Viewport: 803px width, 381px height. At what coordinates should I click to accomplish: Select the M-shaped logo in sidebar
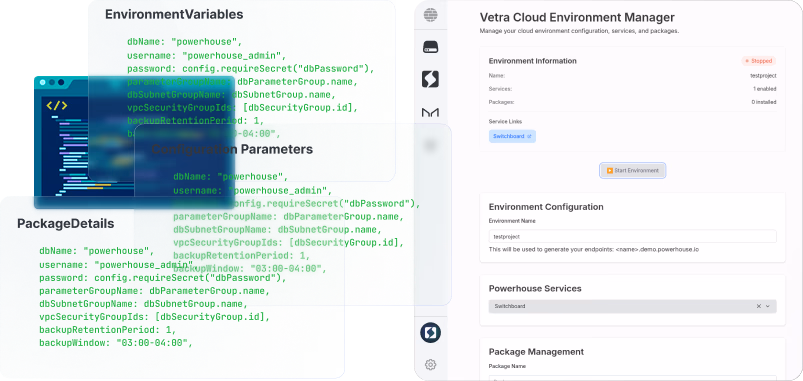click(430, 112)
